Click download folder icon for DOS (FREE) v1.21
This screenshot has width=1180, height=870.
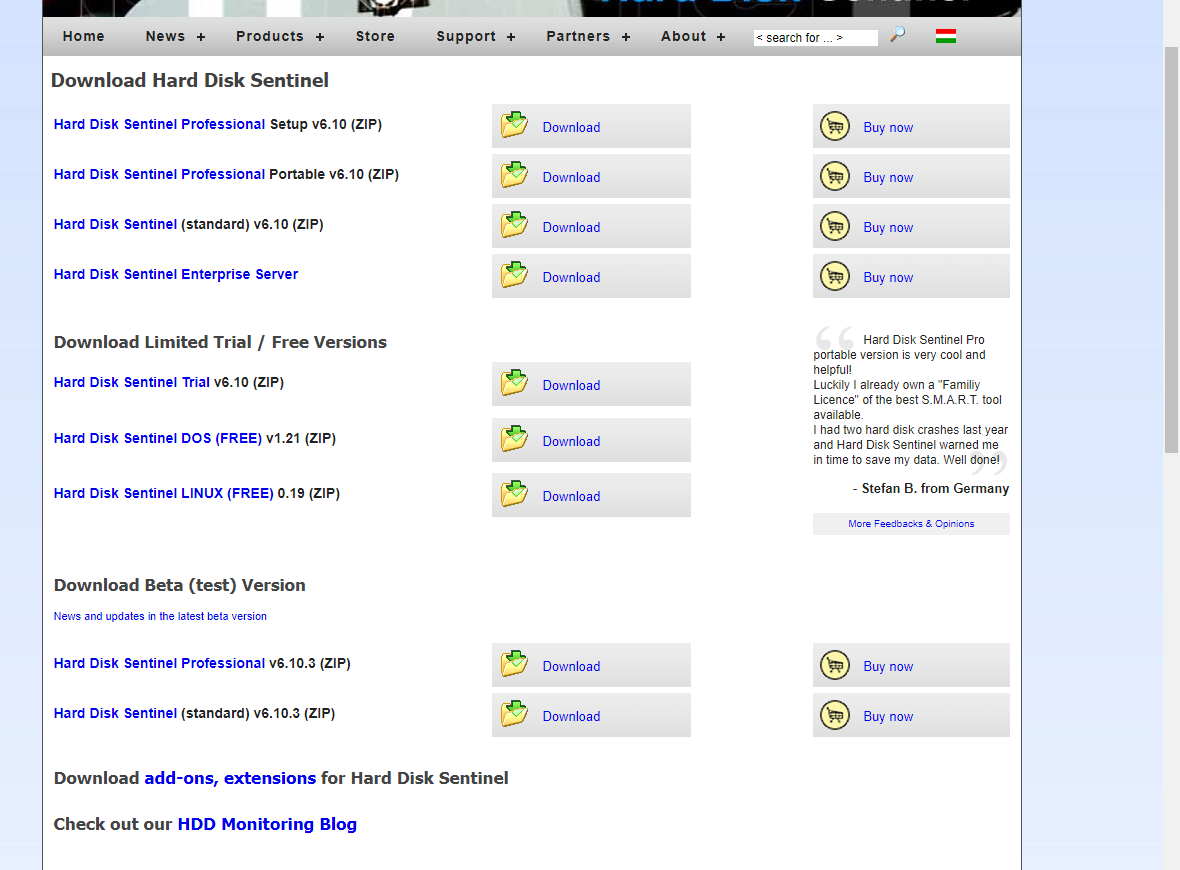tap(515, 439)
